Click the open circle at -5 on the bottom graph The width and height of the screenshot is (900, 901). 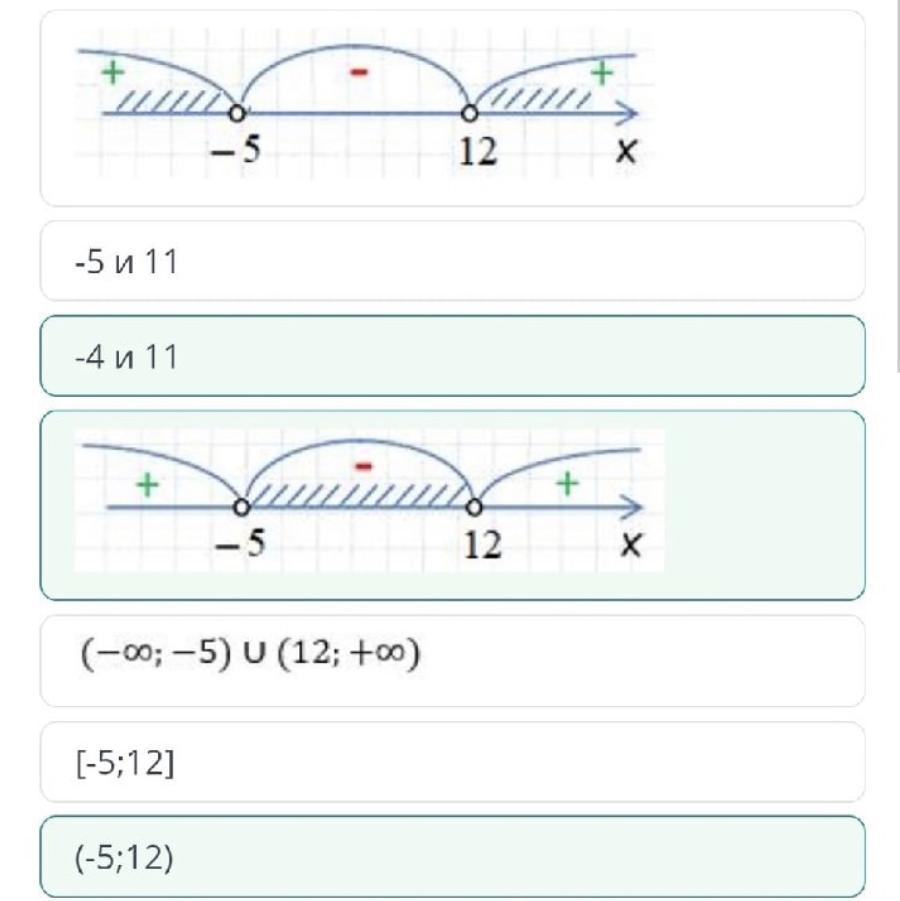click(241, 507)
